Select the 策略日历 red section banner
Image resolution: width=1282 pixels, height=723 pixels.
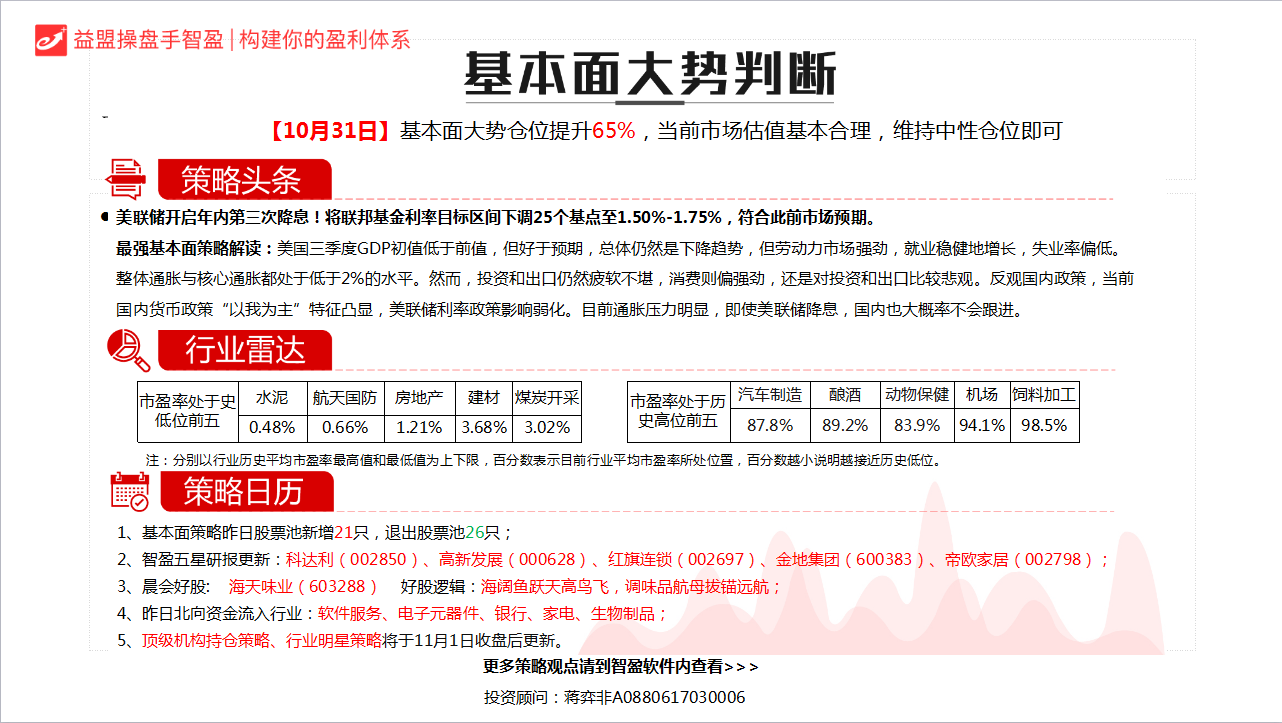(245, 491)
